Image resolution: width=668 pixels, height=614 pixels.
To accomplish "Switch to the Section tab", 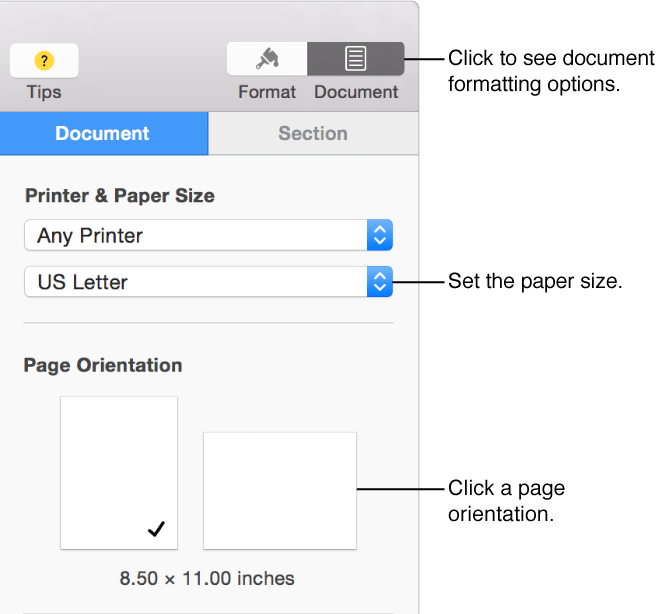I will click(x=313, y=133).
